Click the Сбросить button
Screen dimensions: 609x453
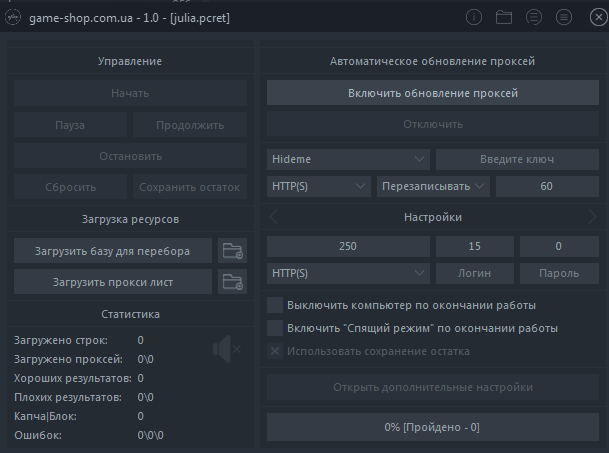[70, 187]
